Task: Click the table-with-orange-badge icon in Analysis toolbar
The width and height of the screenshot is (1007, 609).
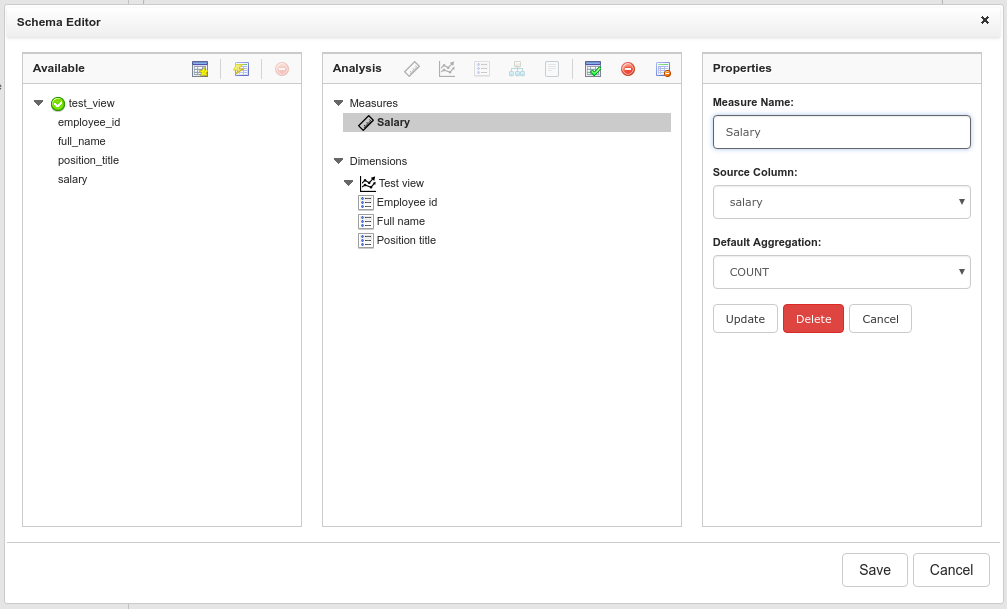Action: tap(663, 69)
